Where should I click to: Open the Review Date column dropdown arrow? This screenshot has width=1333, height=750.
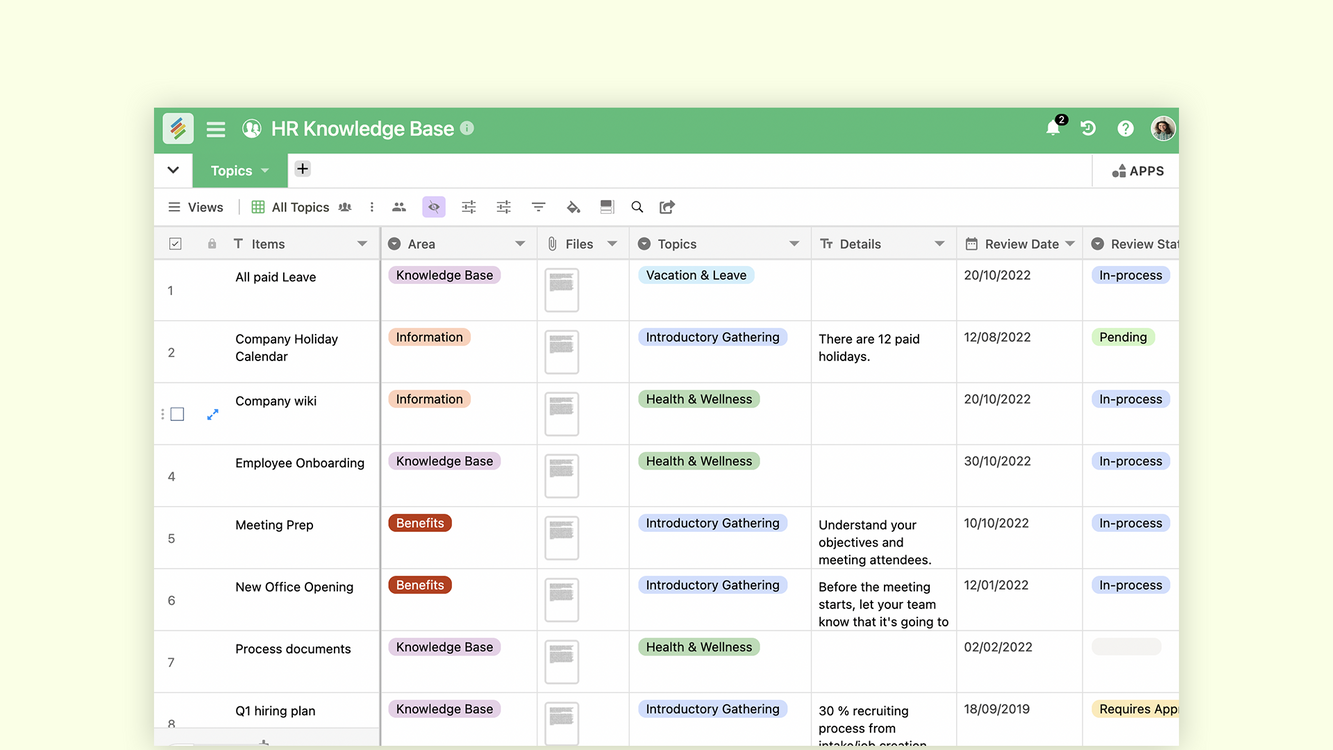(x=1070, y=244)
